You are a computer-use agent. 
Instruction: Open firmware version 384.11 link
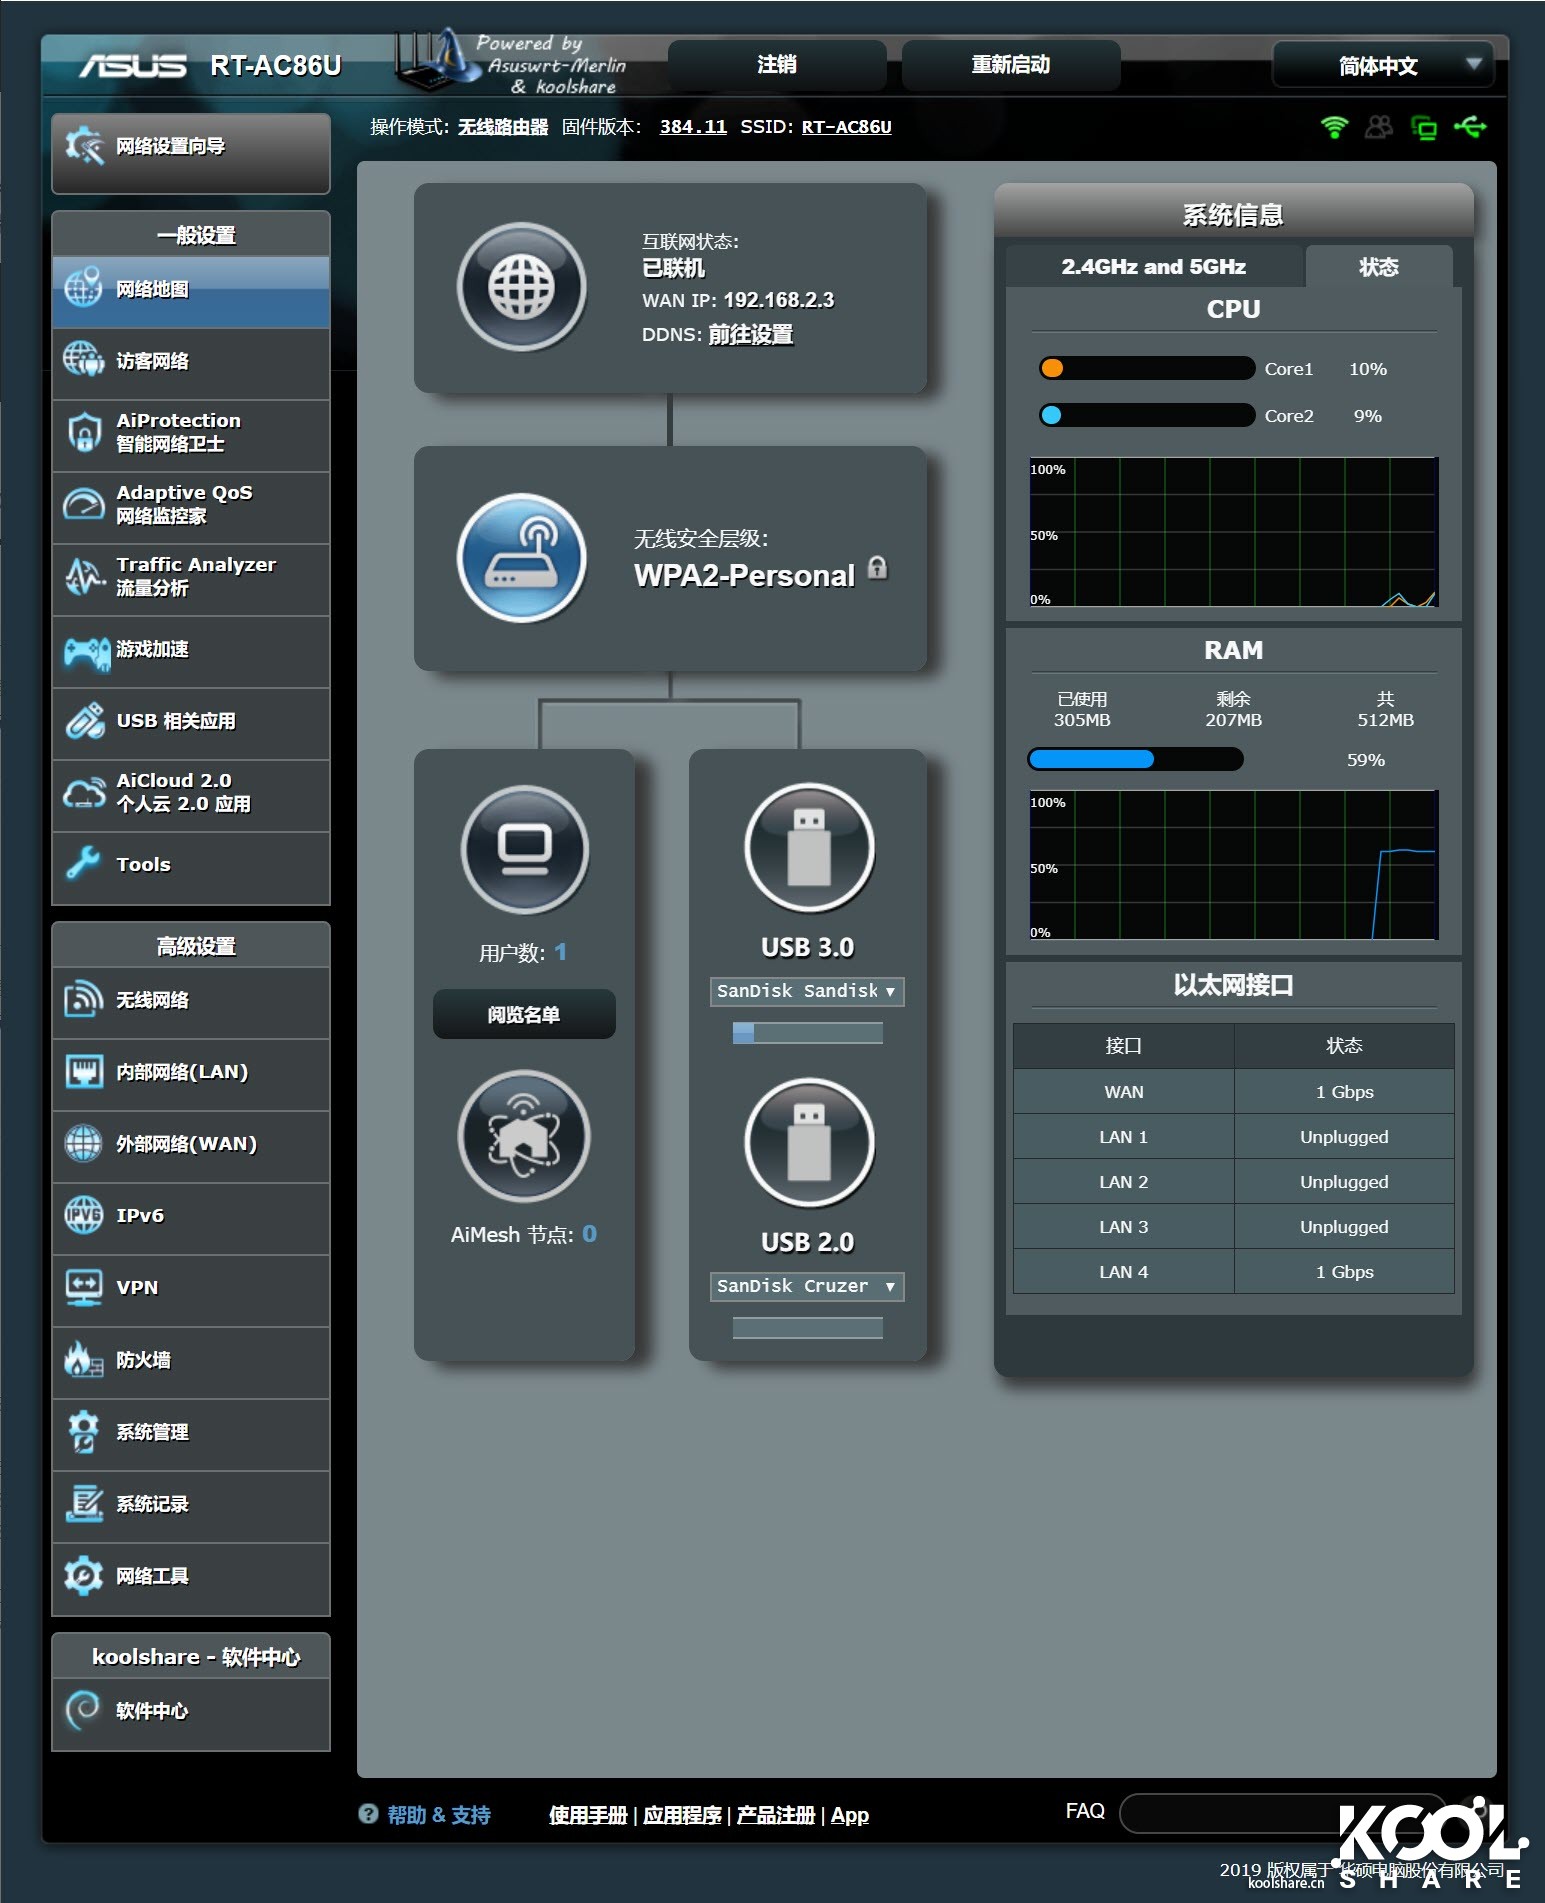pyautogui.click(x=693, y=127)
